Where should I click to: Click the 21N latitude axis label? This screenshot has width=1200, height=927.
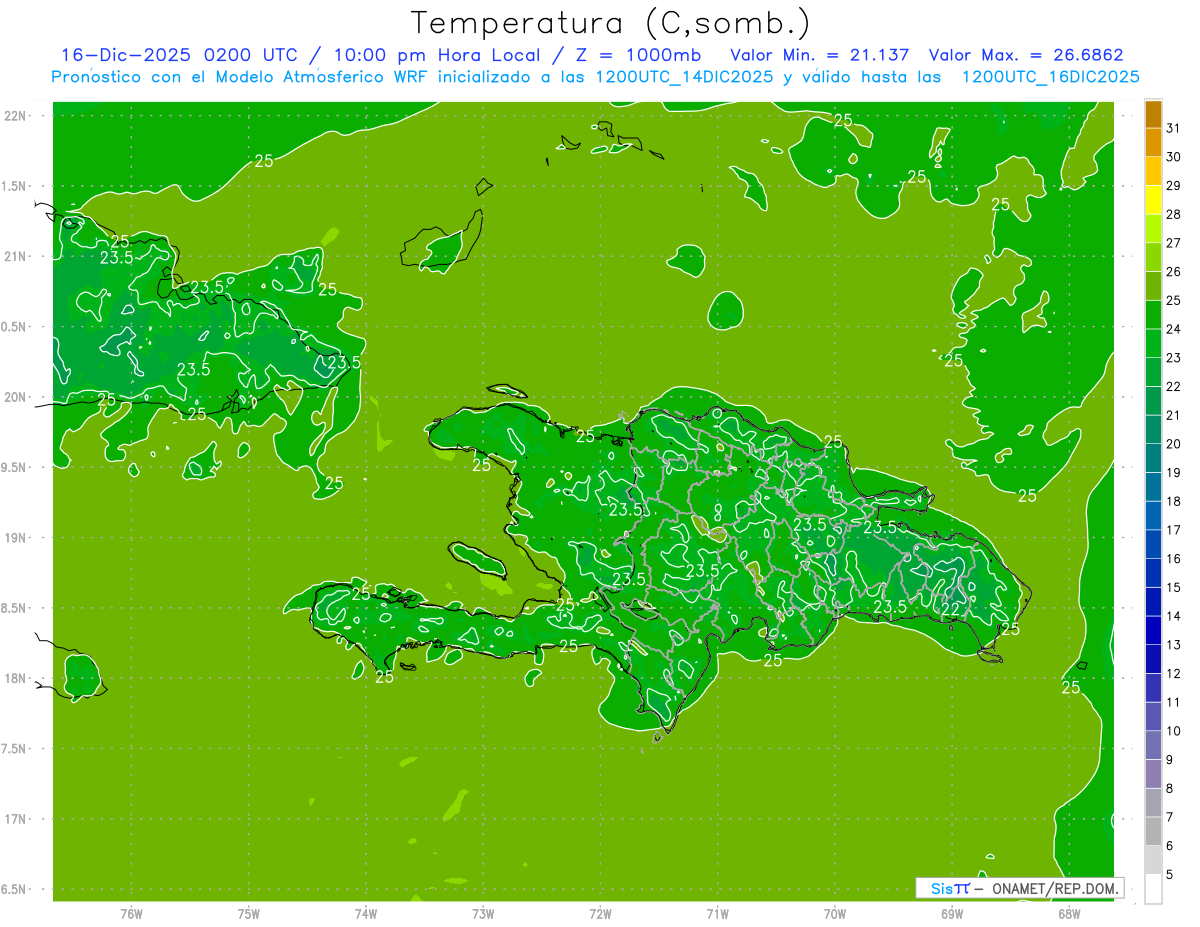[16, 256]
